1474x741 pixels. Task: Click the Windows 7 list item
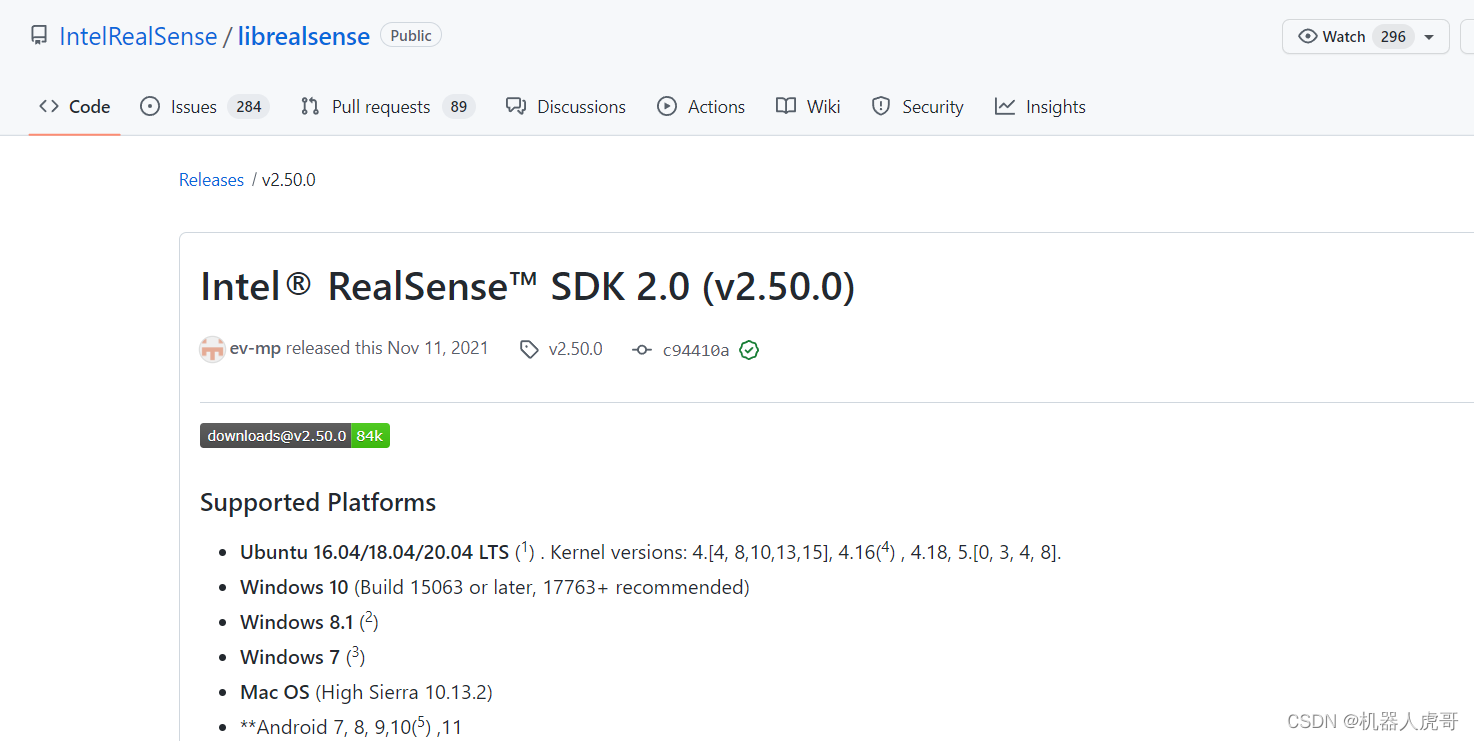coord(302,657)
